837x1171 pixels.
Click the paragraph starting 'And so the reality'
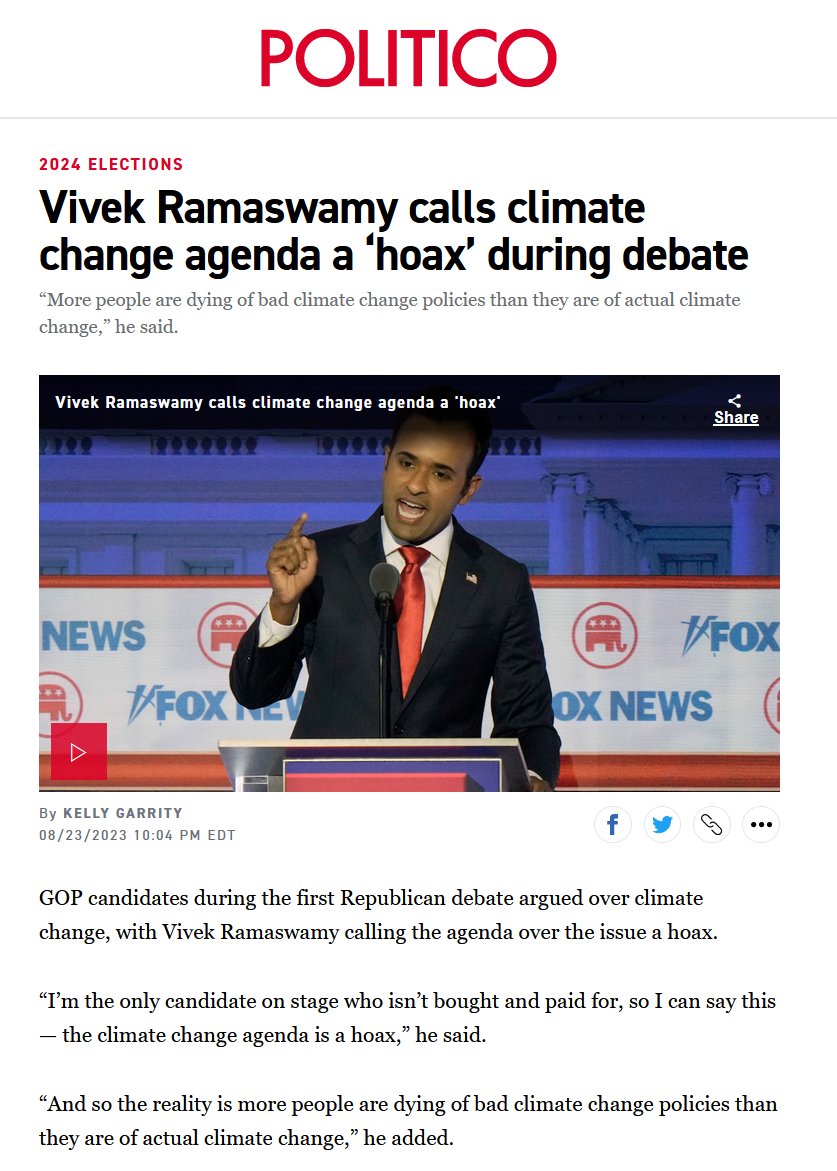pos(408,1121)
